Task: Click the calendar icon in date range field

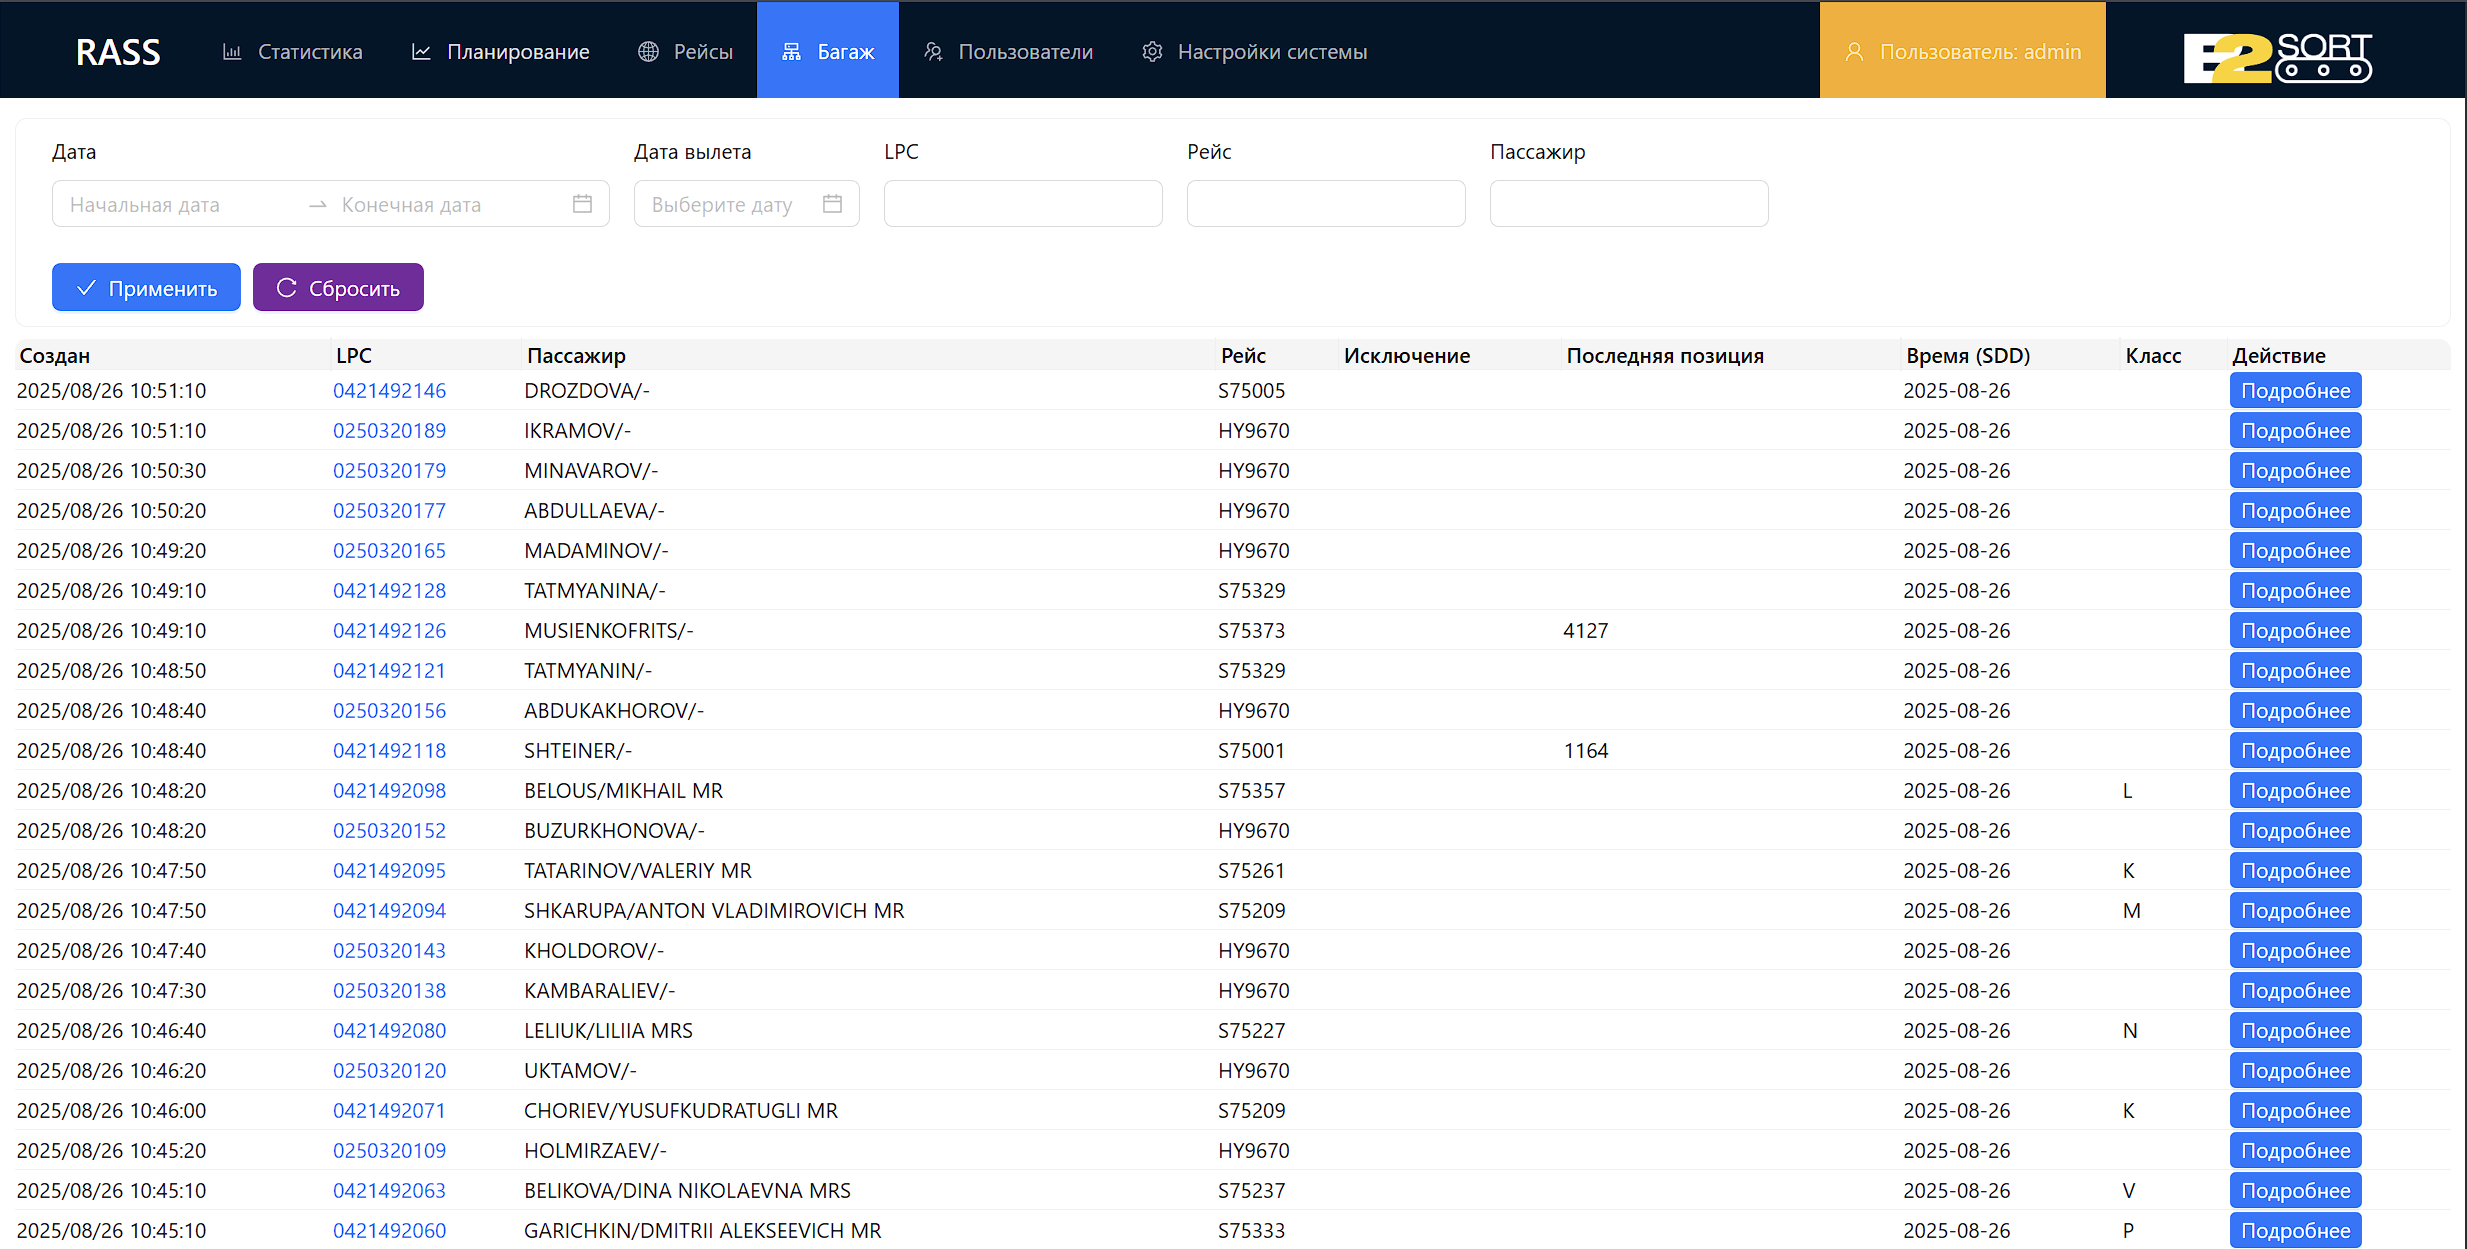Action: click(582, 204)
